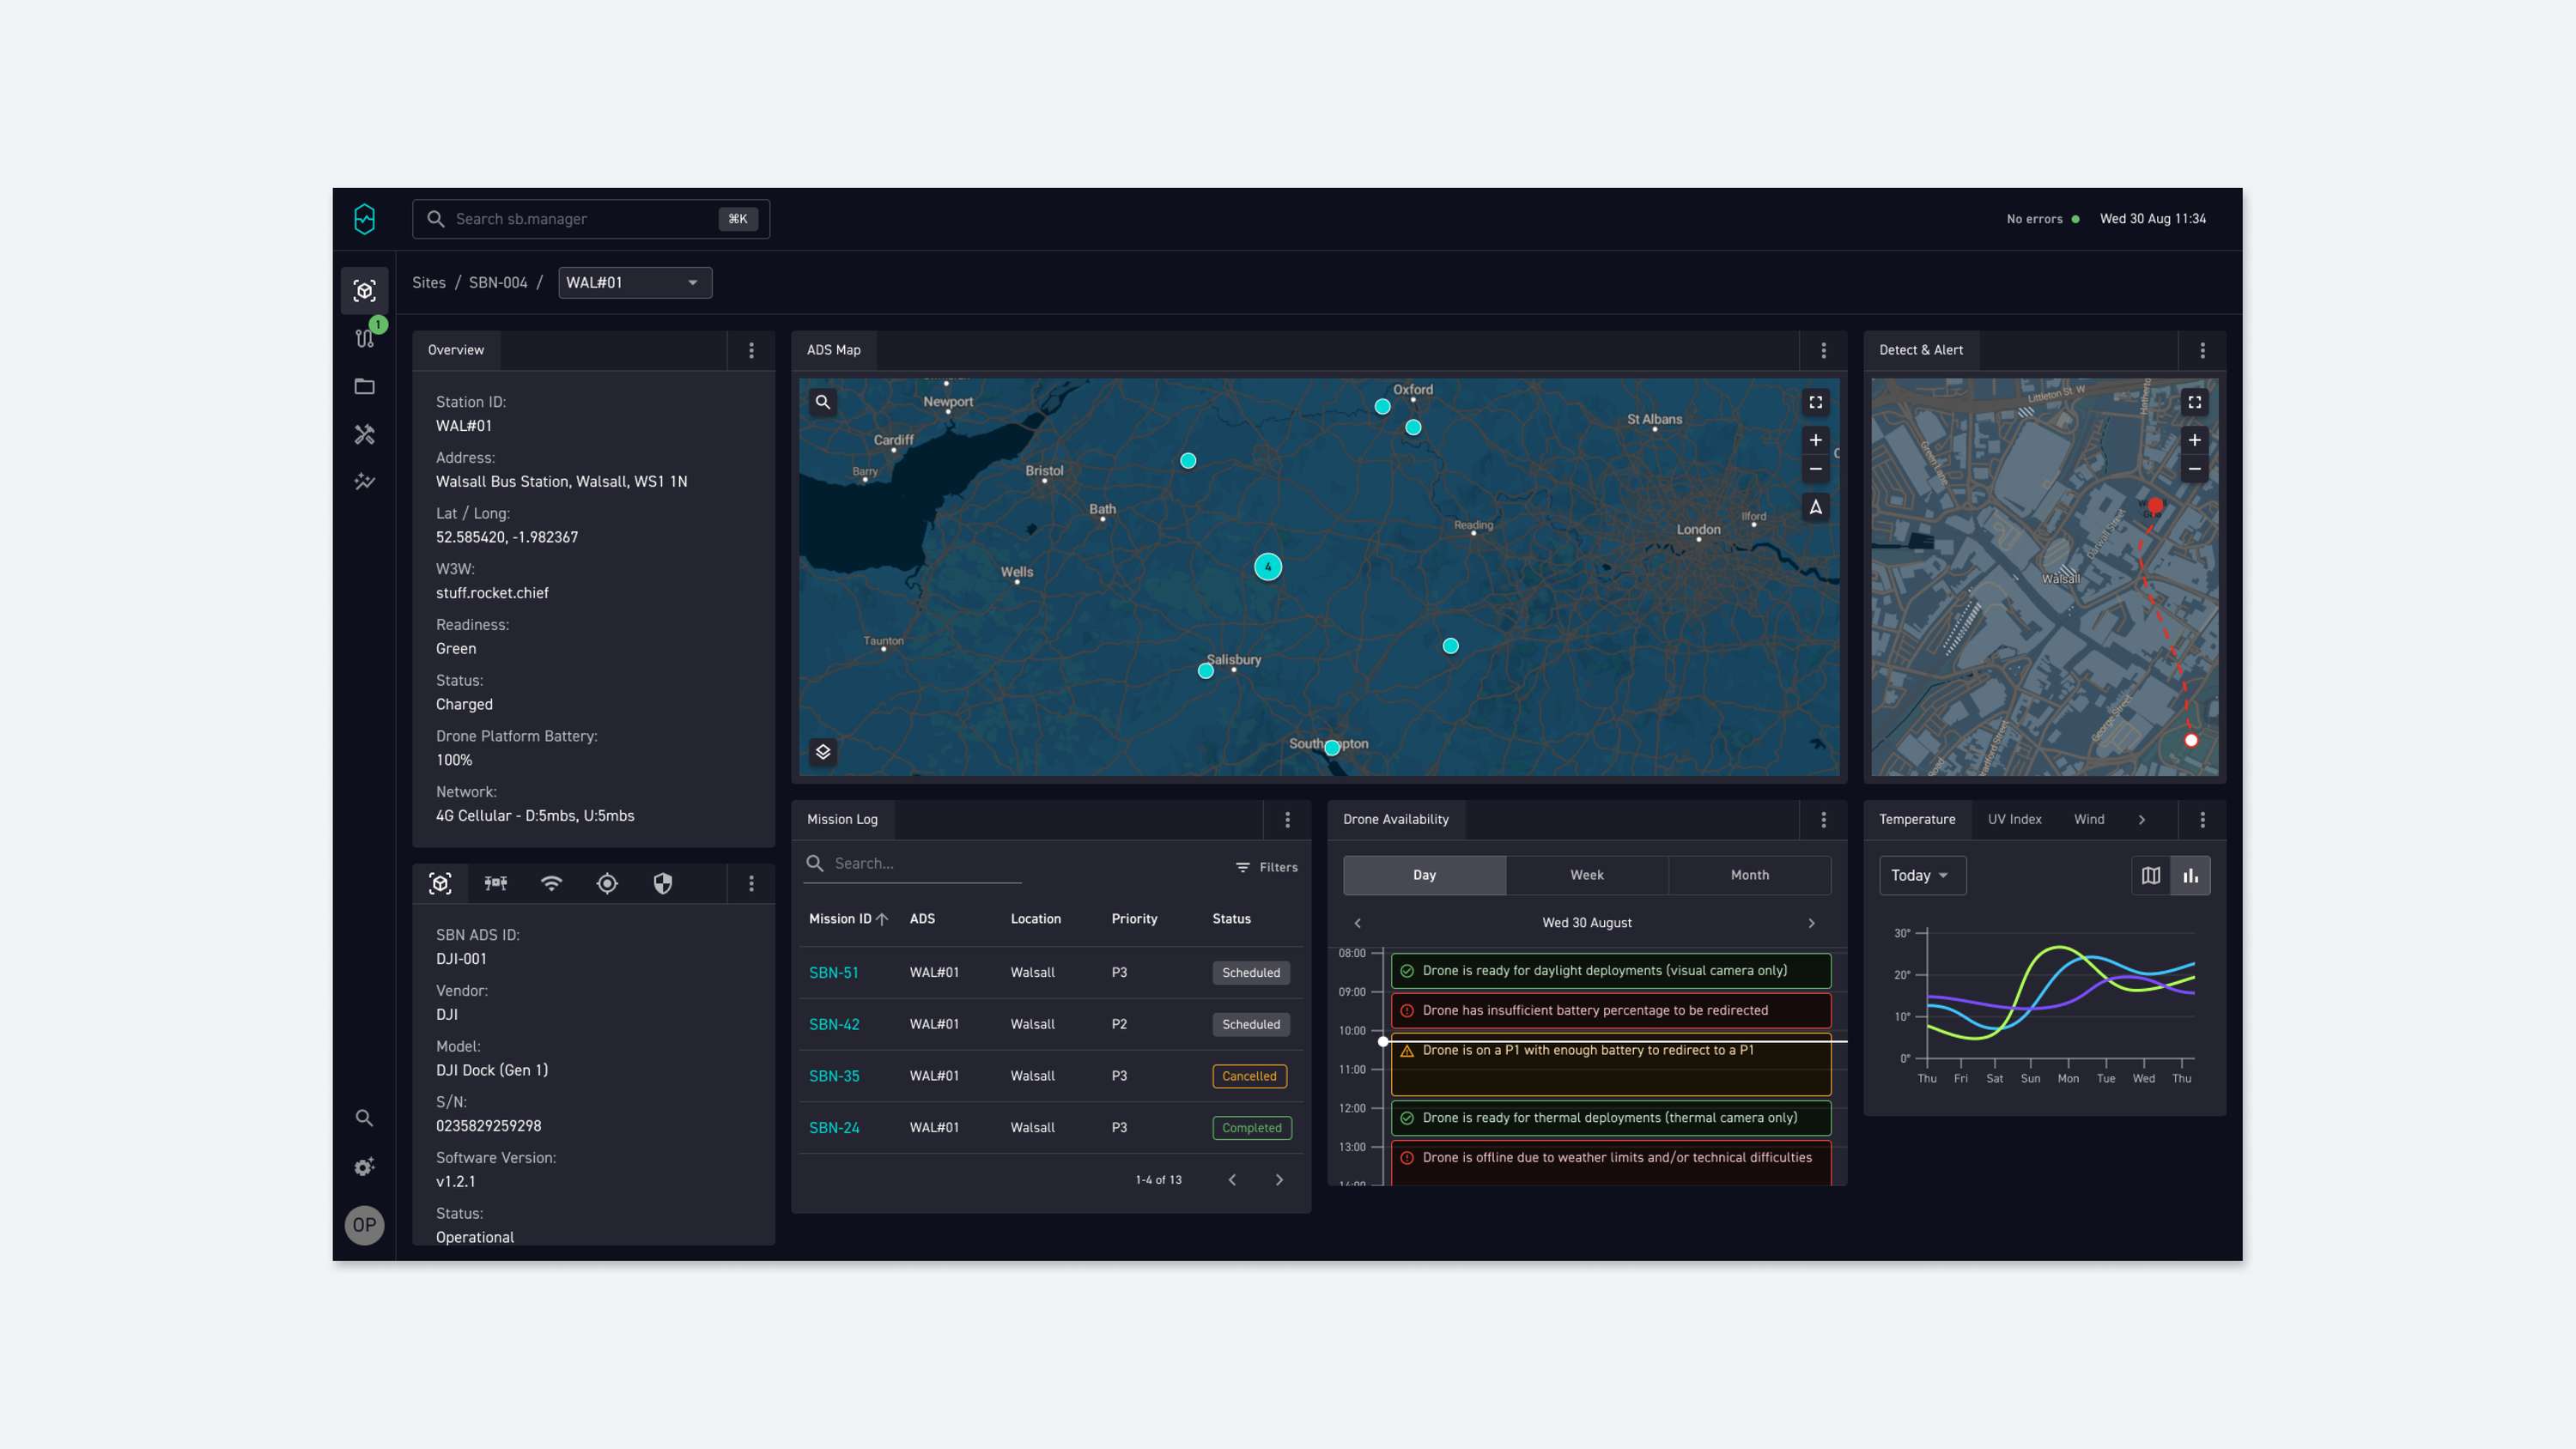Click the ADS Map search icon
The height and width of the screenshot is (1449, 2576).
[x=823, y=402]
